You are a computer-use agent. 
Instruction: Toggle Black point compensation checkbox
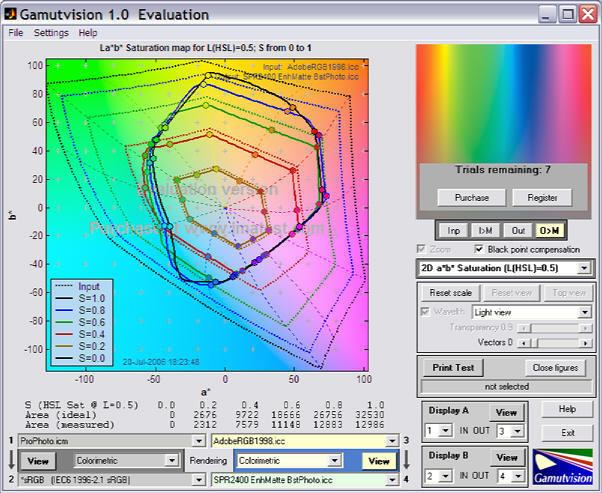[x=479, y=249]
